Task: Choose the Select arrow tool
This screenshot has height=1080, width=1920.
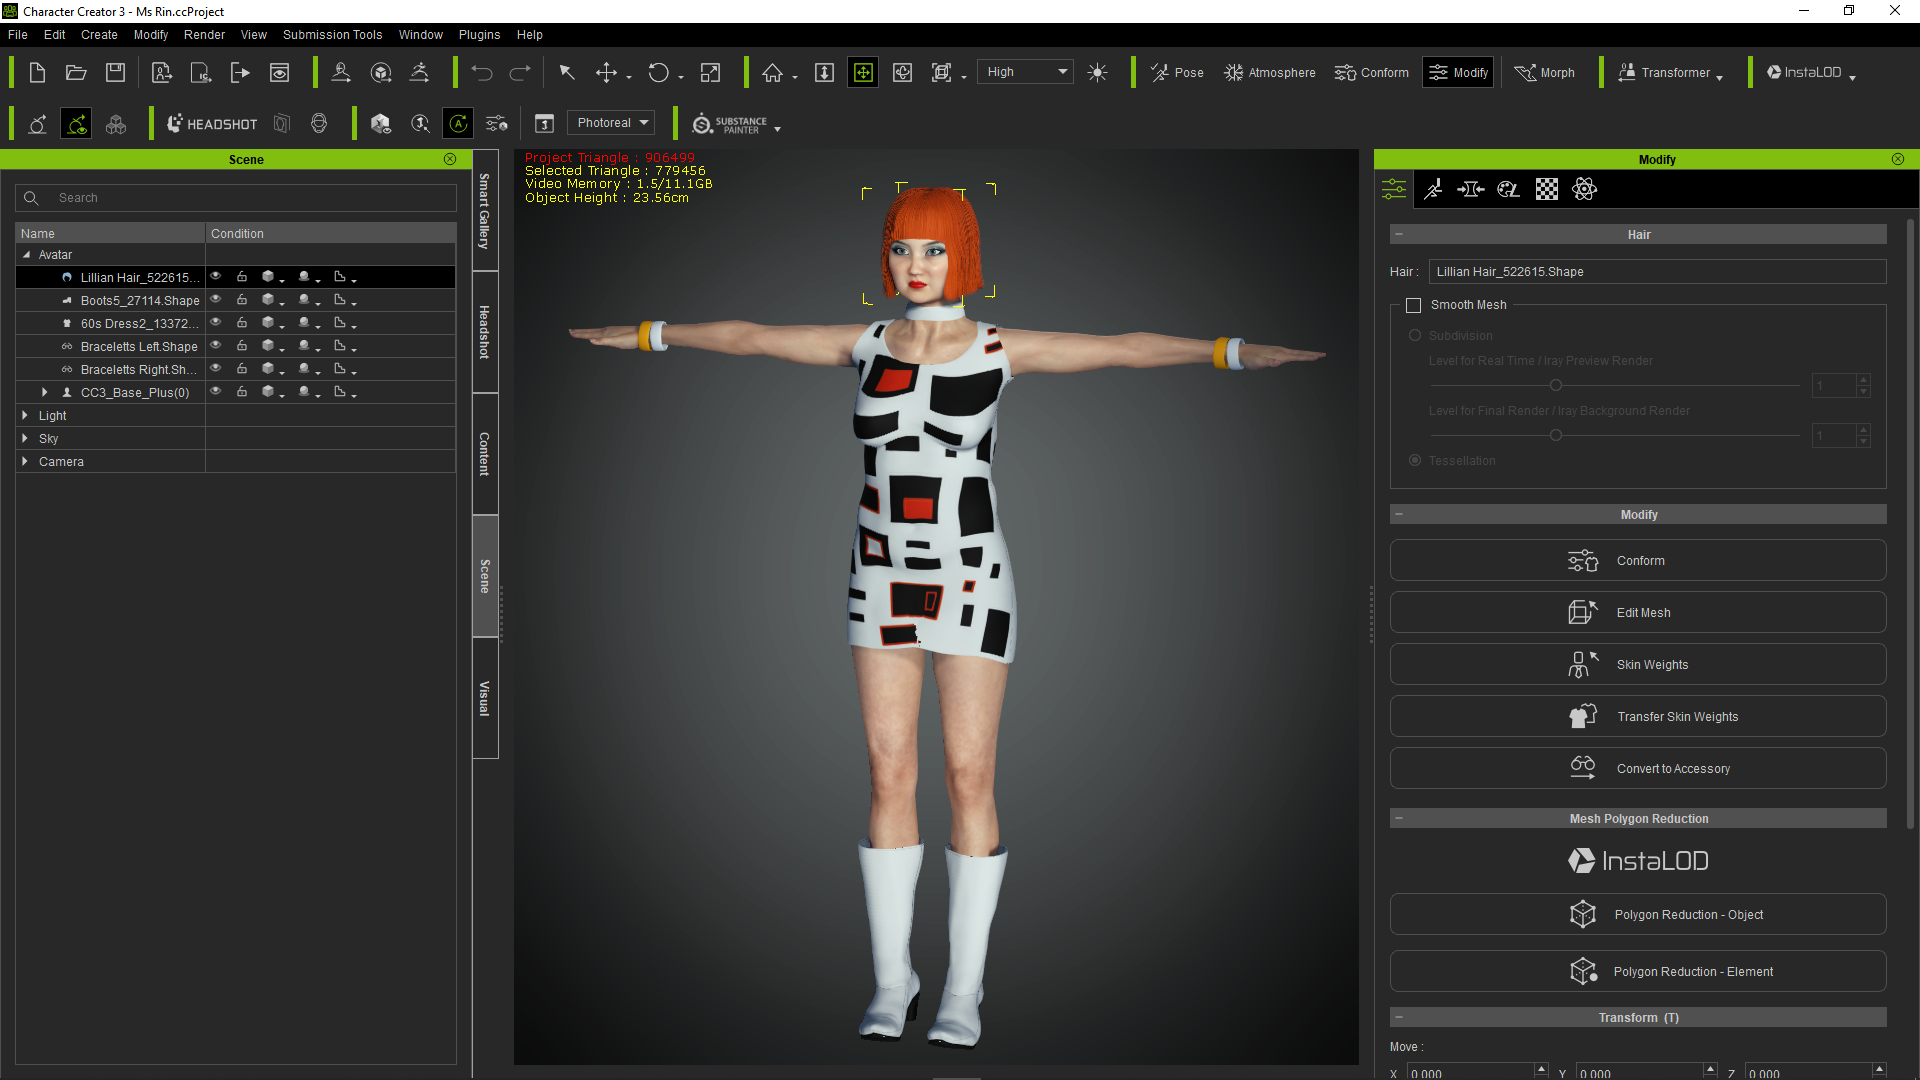Action: pos(567,73)
